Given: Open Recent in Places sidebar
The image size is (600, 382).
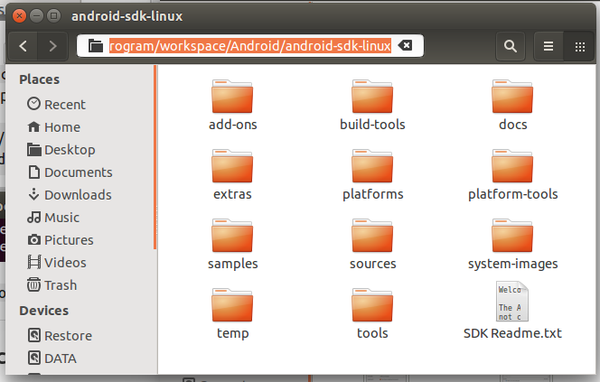Looking at the screenshot, I should pos(56,104).
